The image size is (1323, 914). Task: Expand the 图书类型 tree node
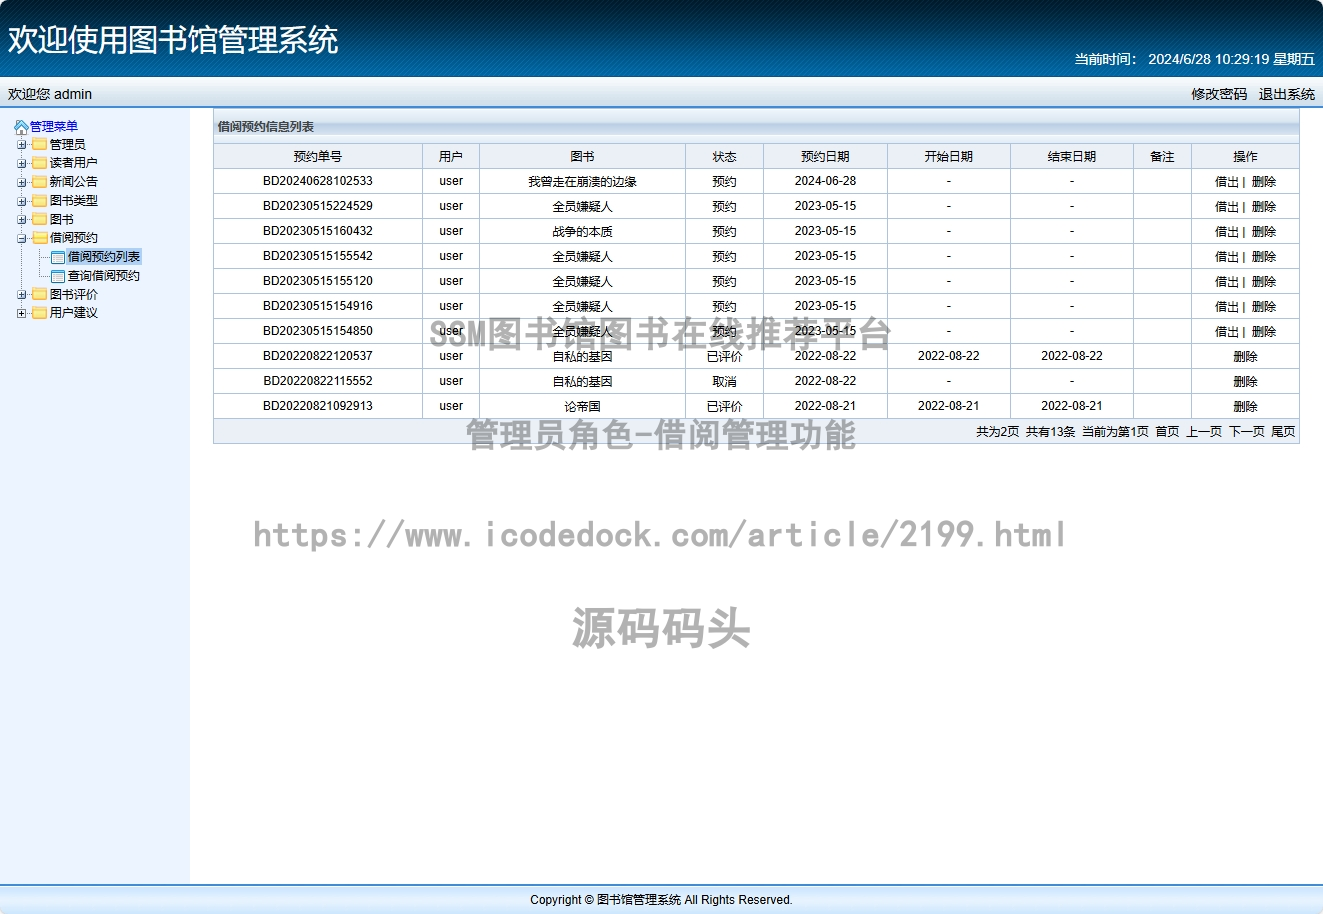(x=22, y=201)
